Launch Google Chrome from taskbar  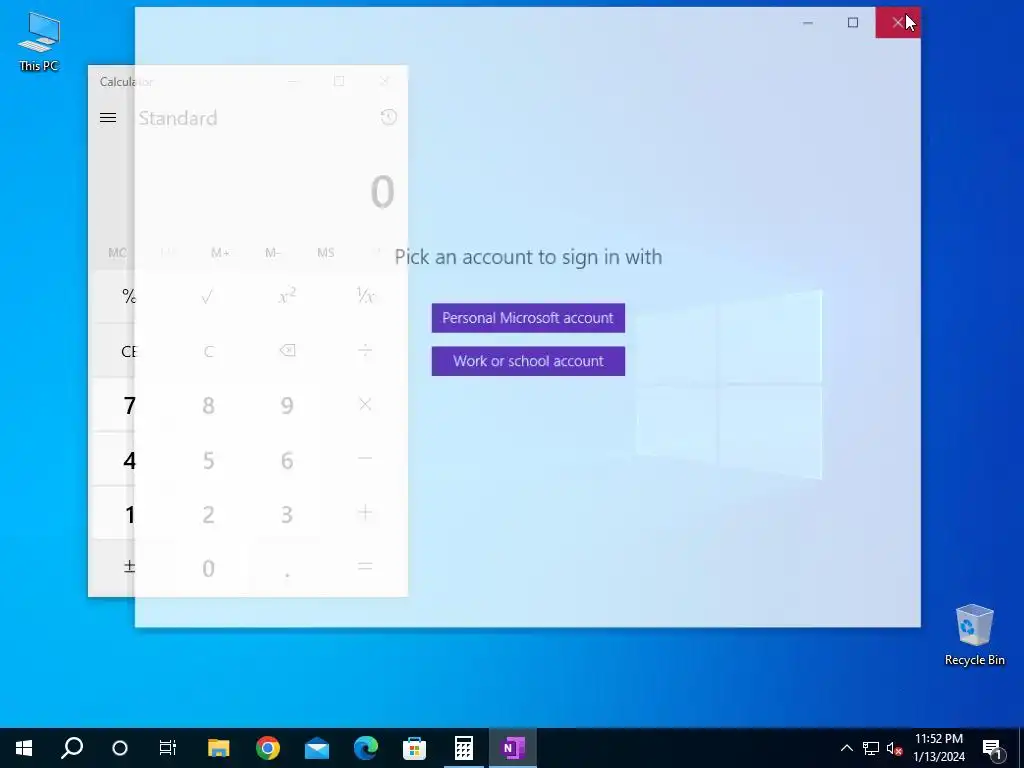(268, 748)
